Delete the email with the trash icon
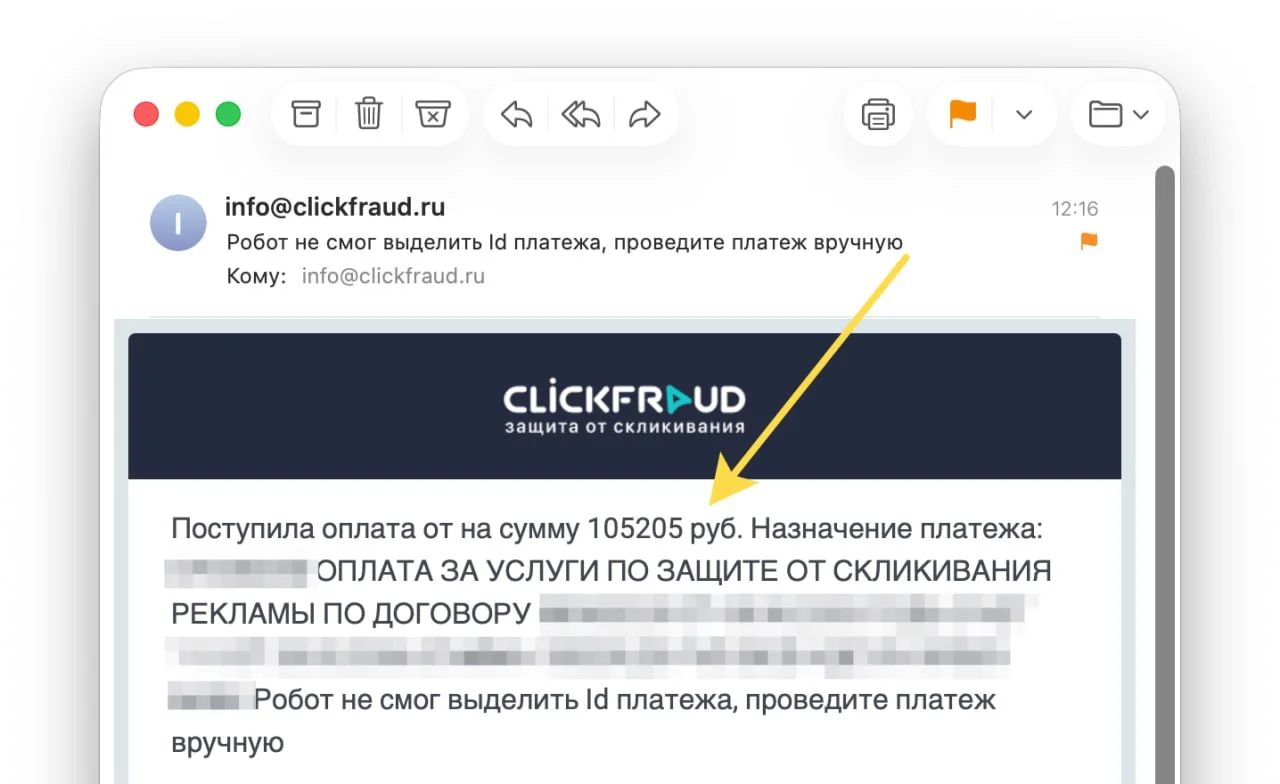 tap(370, 114)
